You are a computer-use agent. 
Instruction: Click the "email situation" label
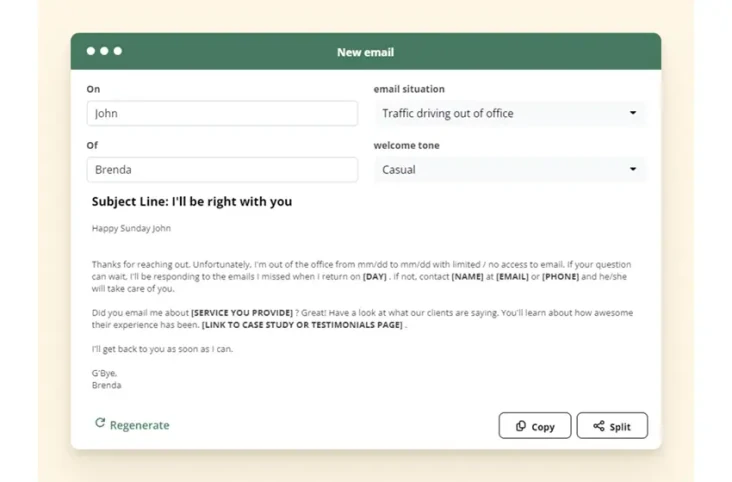click(409, 89)
